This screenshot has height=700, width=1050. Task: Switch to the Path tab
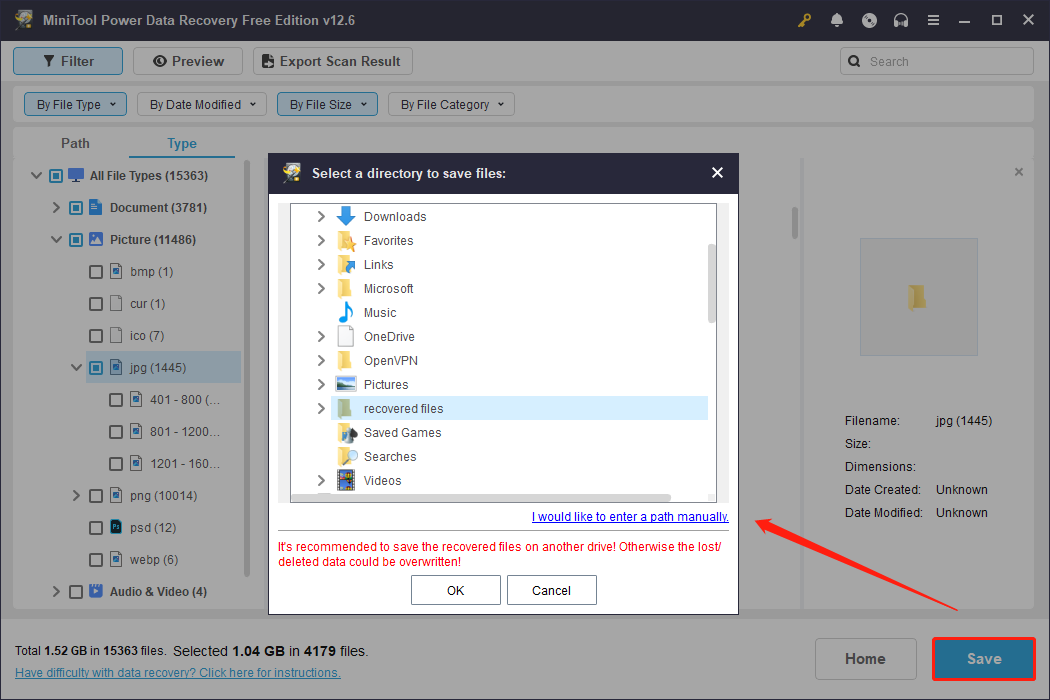pyautogui.click(x=75, y=143)
